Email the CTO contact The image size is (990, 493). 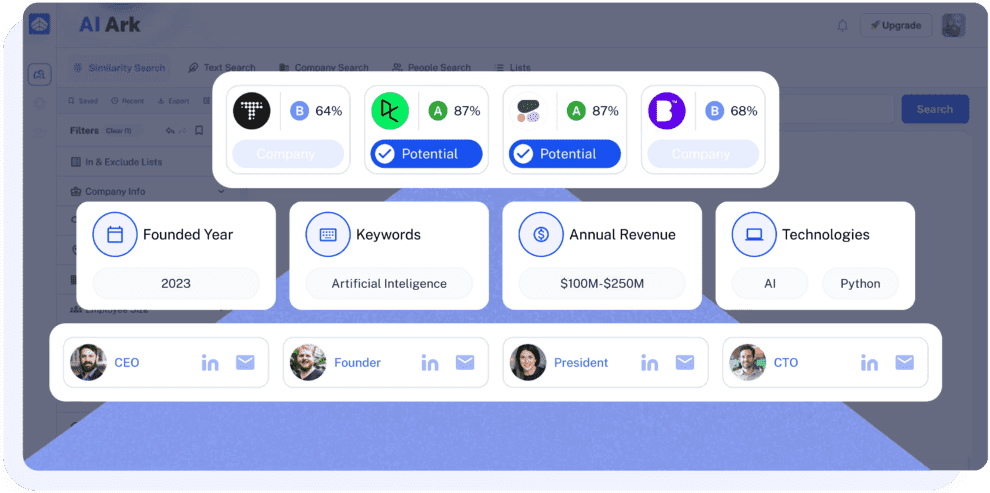tap(904, 362)
